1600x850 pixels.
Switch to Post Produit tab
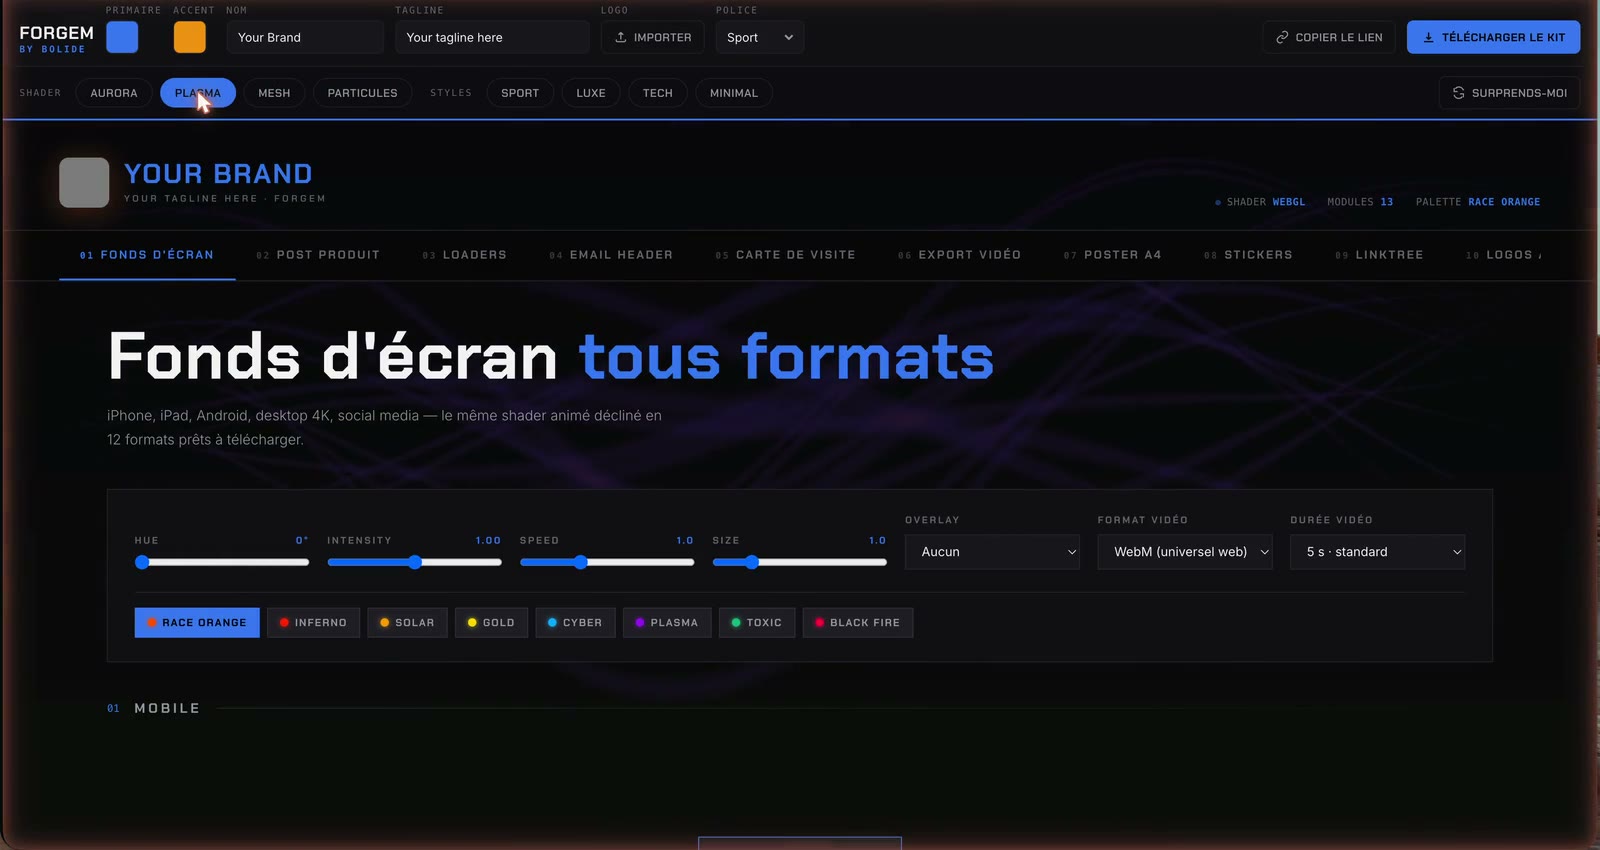click(x=318, y=255)
